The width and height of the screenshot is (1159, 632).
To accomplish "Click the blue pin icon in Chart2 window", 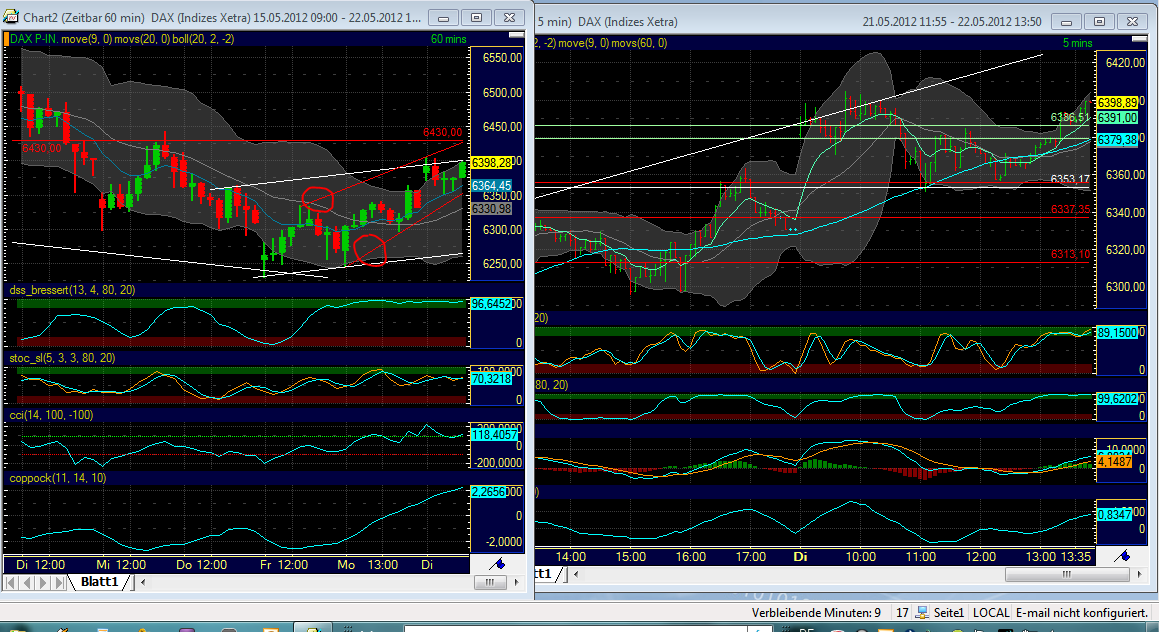I will (x=498, y=564).
